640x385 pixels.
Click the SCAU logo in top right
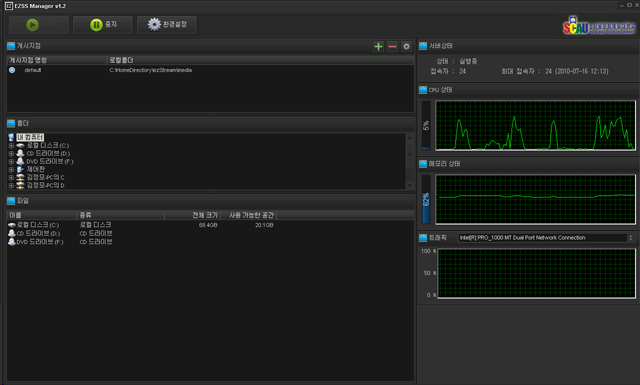[x=599, y=26]
